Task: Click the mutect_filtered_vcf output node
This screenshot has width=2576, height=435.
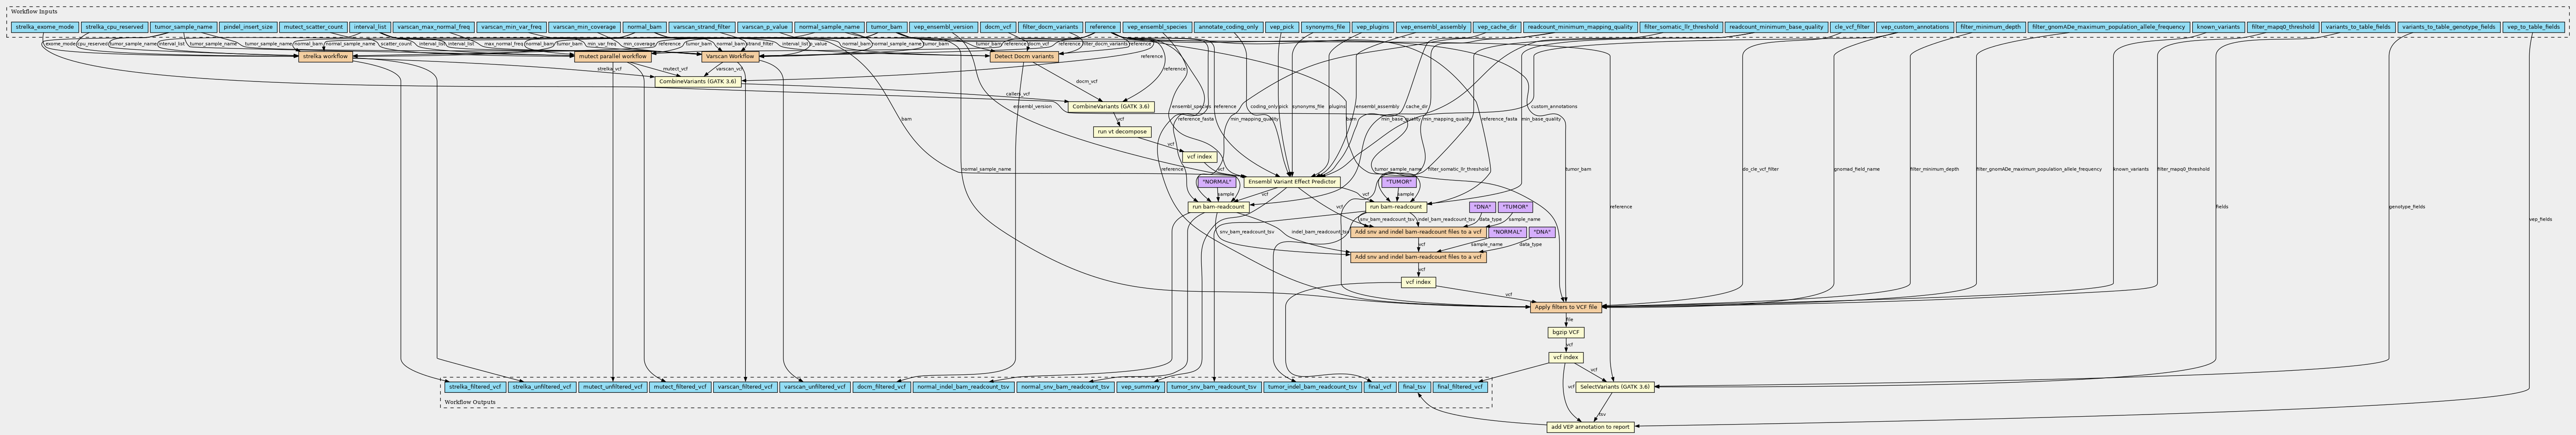Action: coord(679,386)
